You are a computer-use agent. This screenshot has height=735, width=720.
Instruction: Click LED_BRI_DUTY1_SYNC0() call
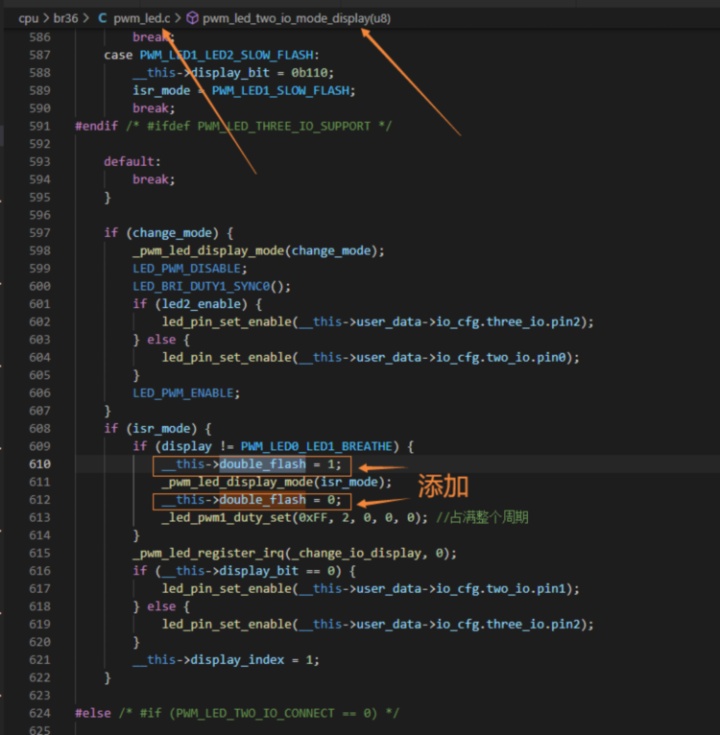211,286
